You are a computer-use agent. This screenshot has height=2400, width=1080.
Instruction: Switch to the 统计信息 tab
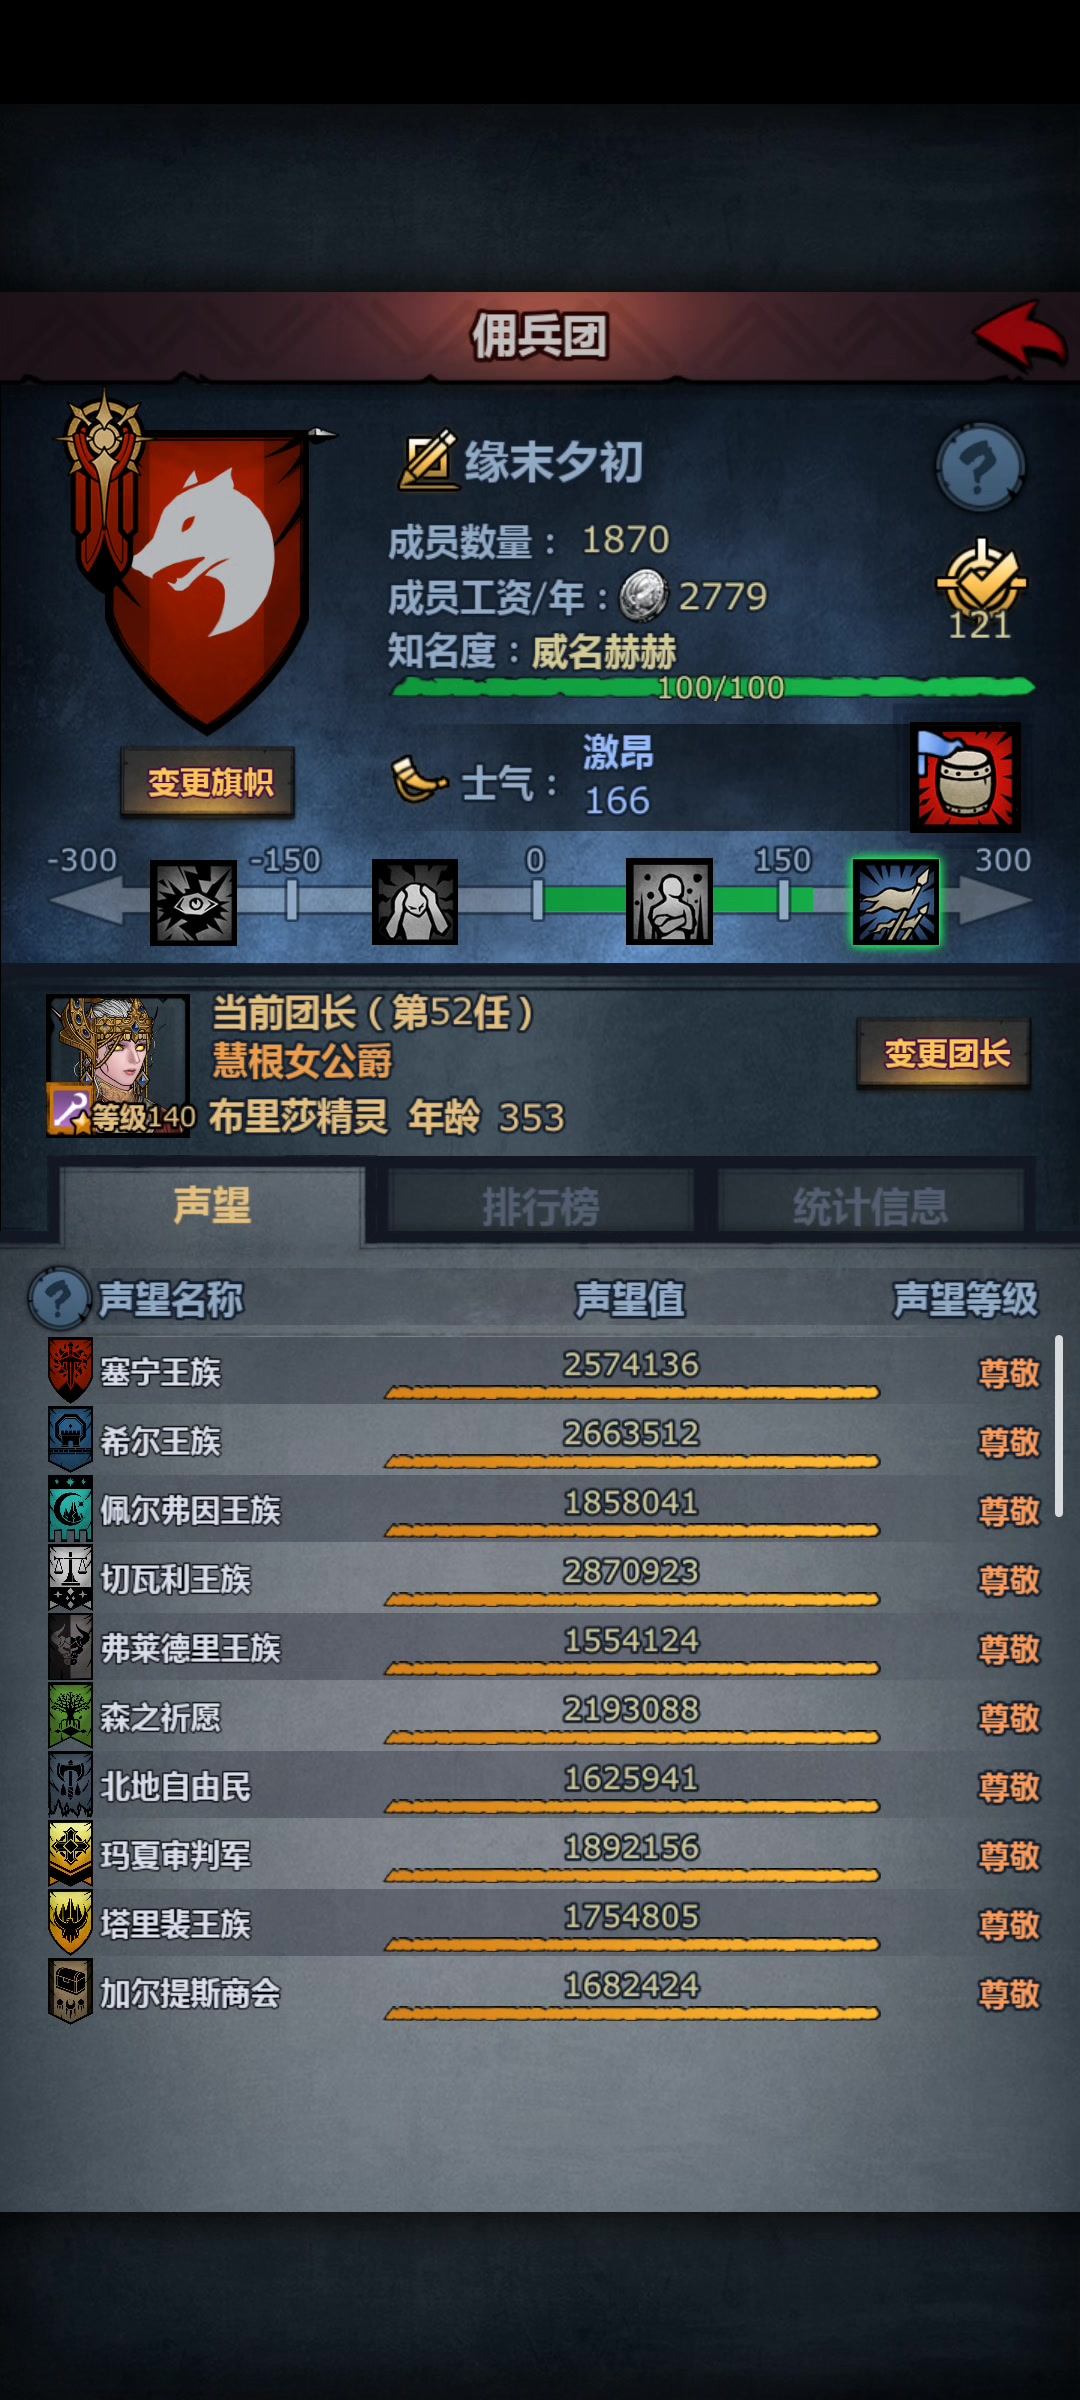pos(870,1205)
